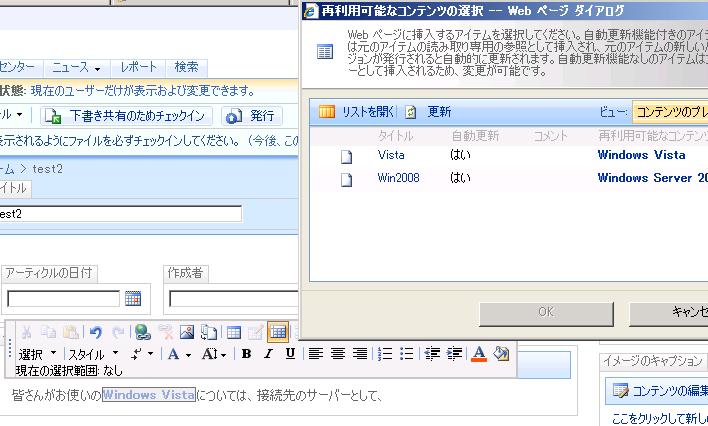Toggle underline formatting
708x426 pixels.
(x=290, y=354)
